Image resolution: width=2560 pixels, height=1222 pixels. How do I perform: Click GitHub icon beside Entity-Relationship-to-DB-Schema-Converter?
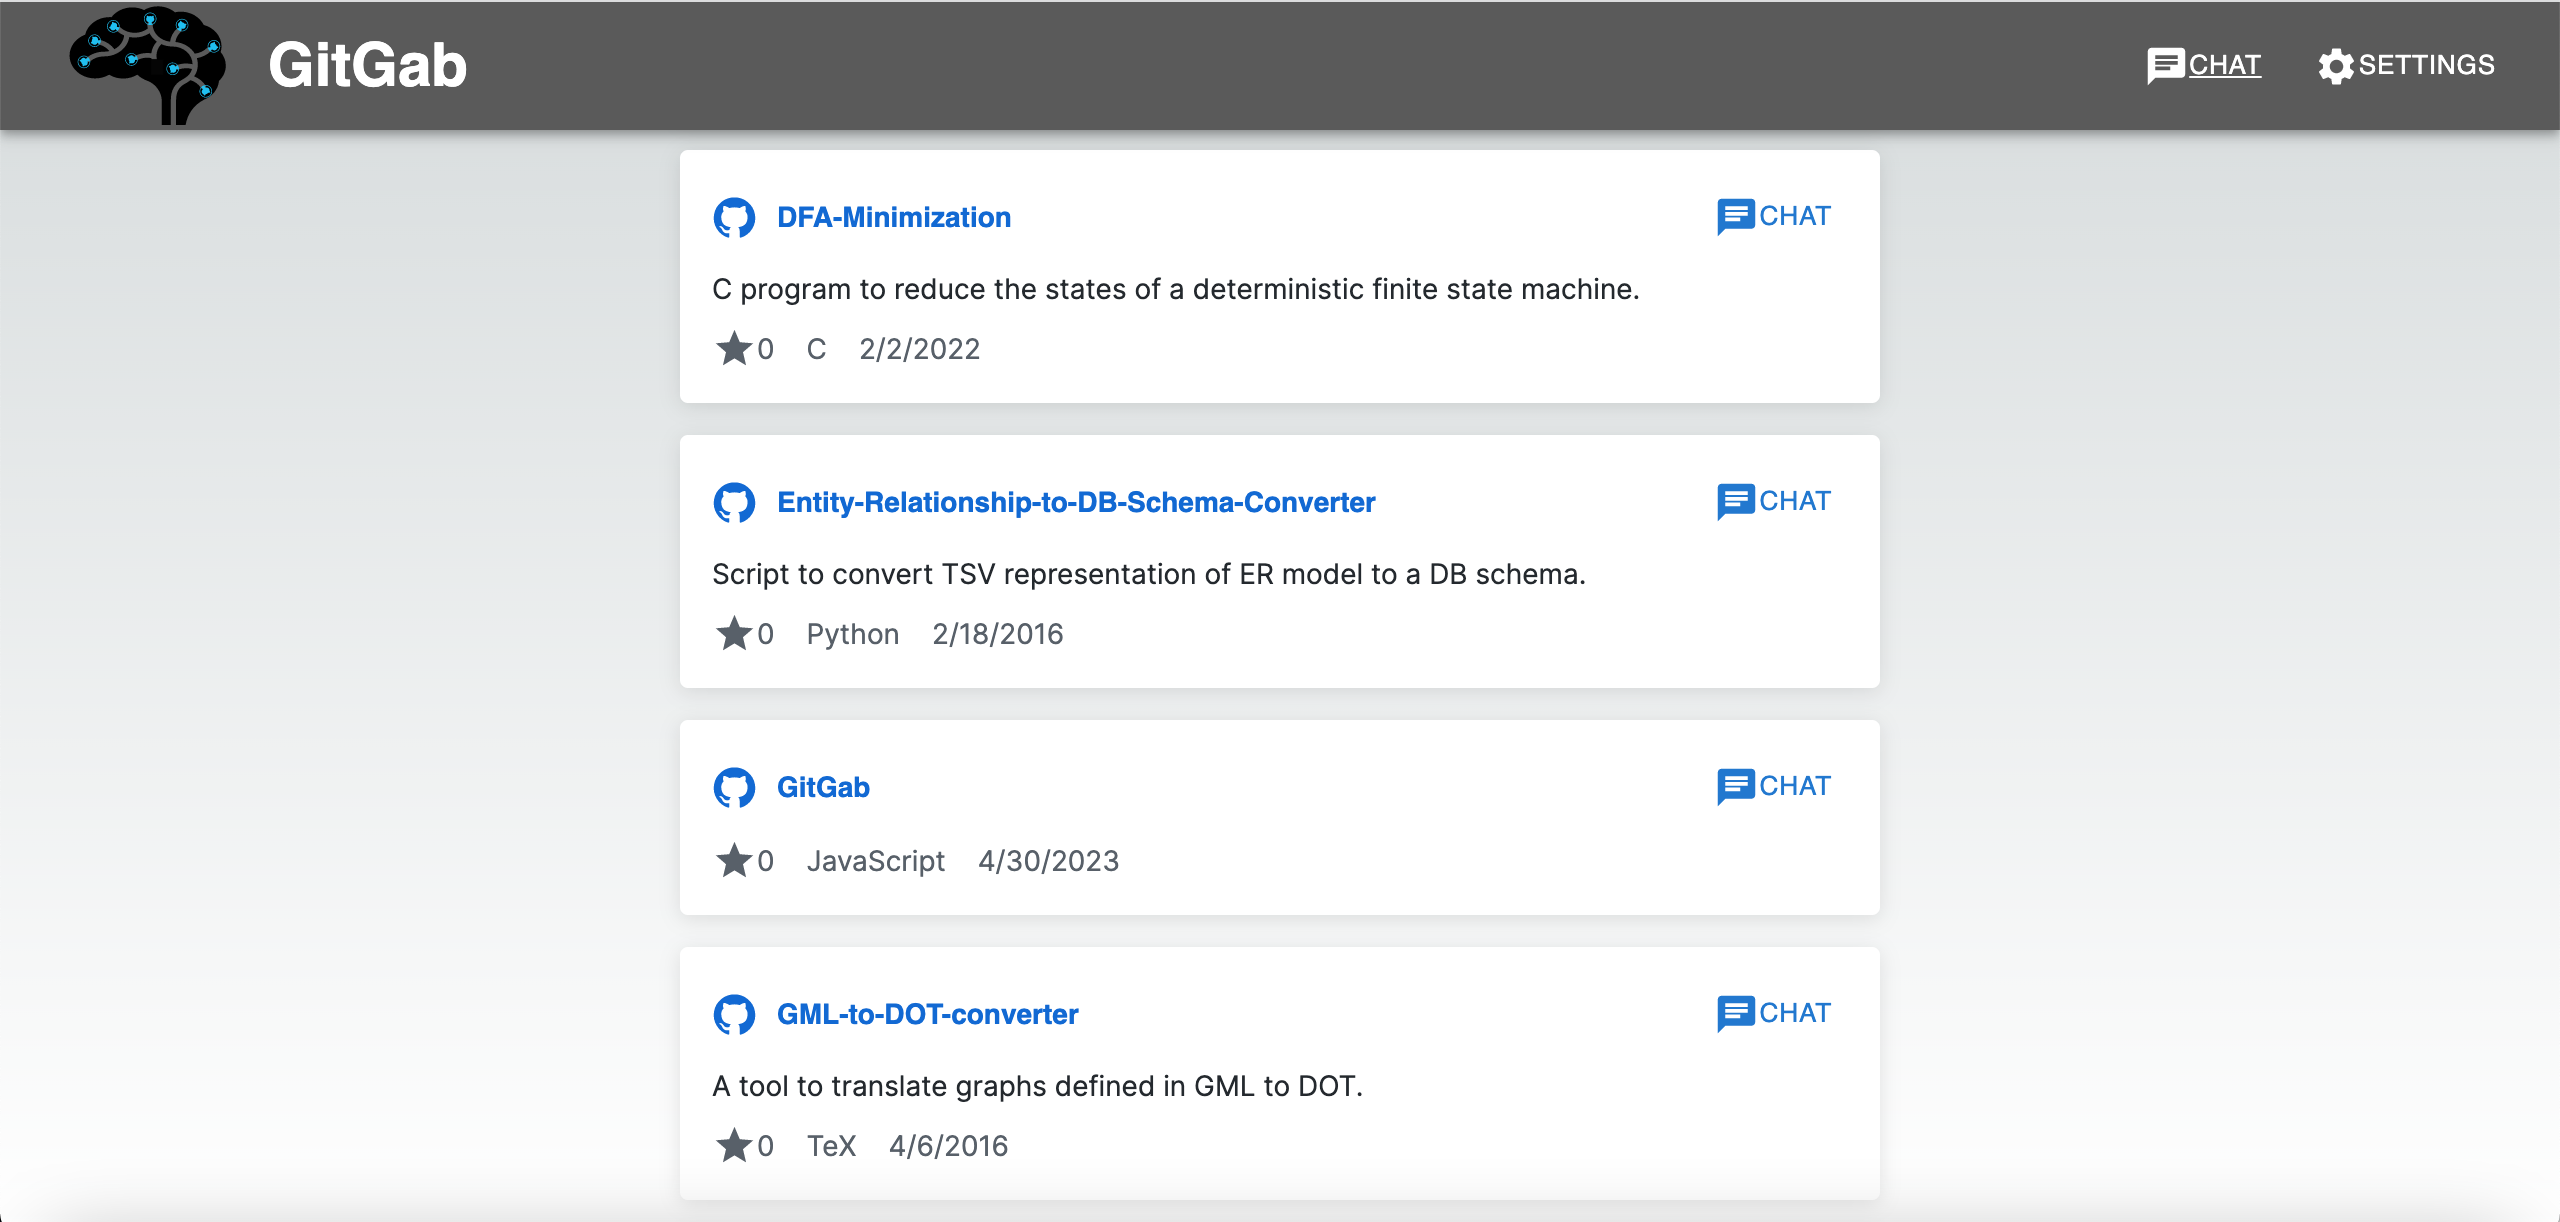tap(734, 502)
